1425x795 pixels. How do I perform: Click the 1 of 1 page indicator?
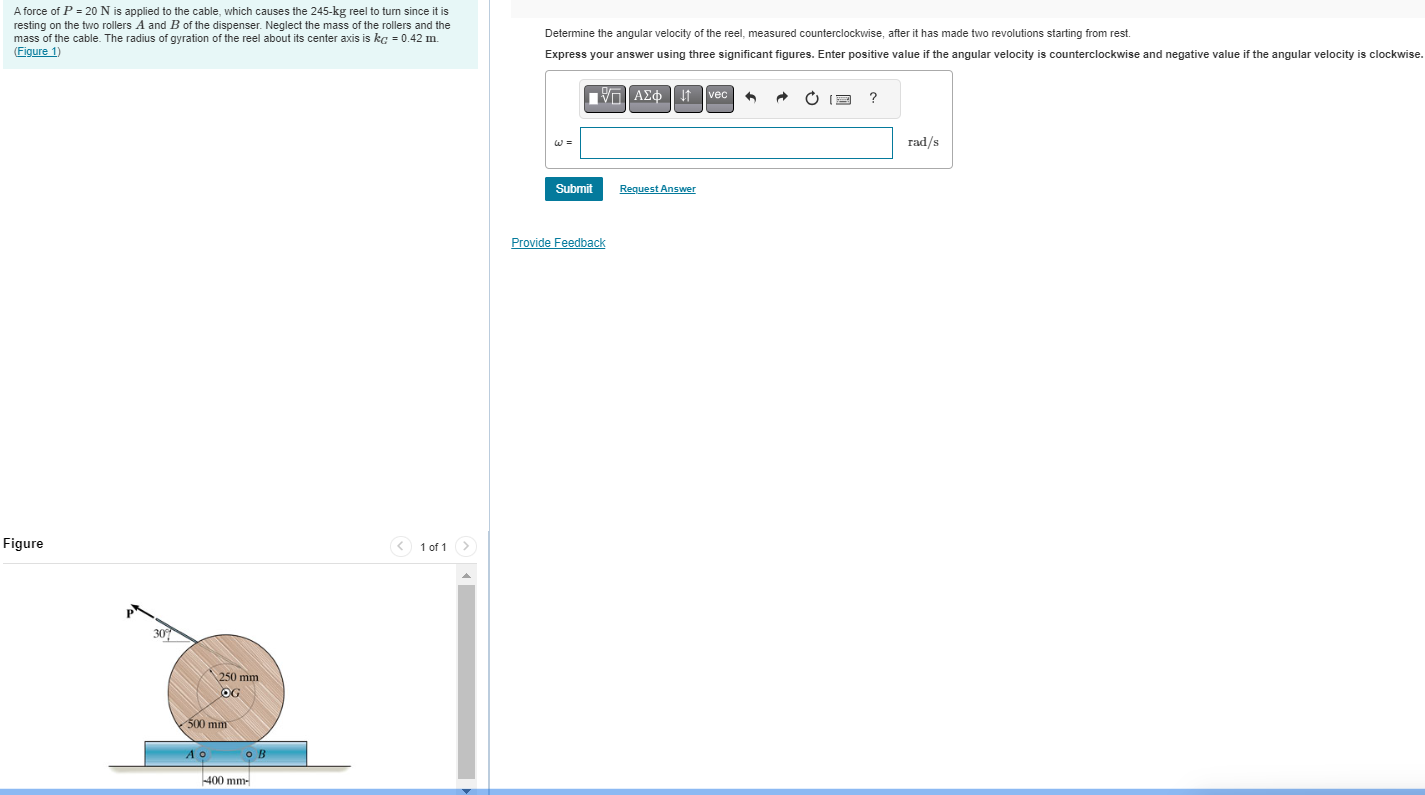point(432,547)
